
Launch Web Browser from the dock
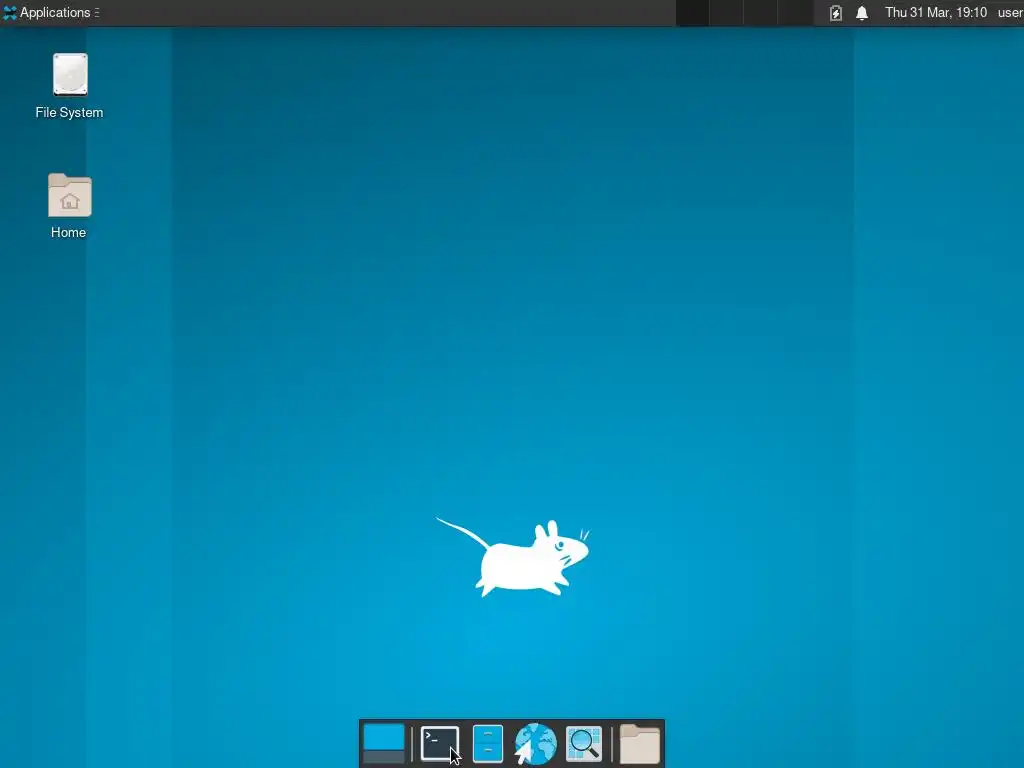[x=535, y=744]
